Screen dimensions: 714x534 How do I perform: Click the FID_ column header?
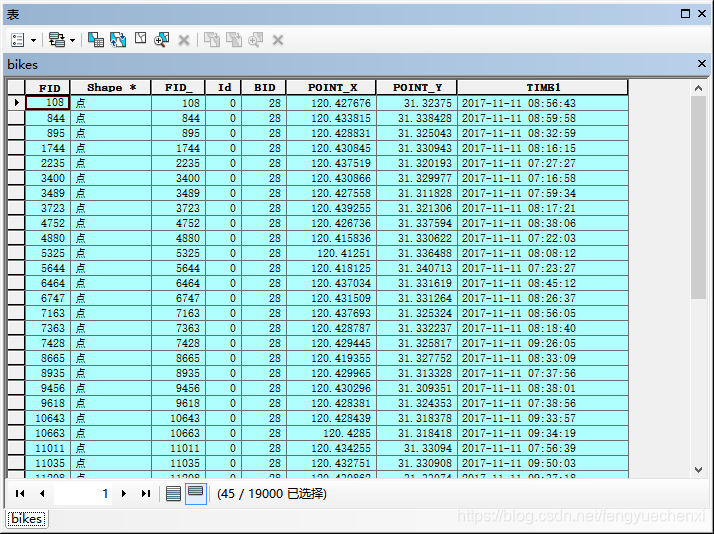click(x=178, y=87)
